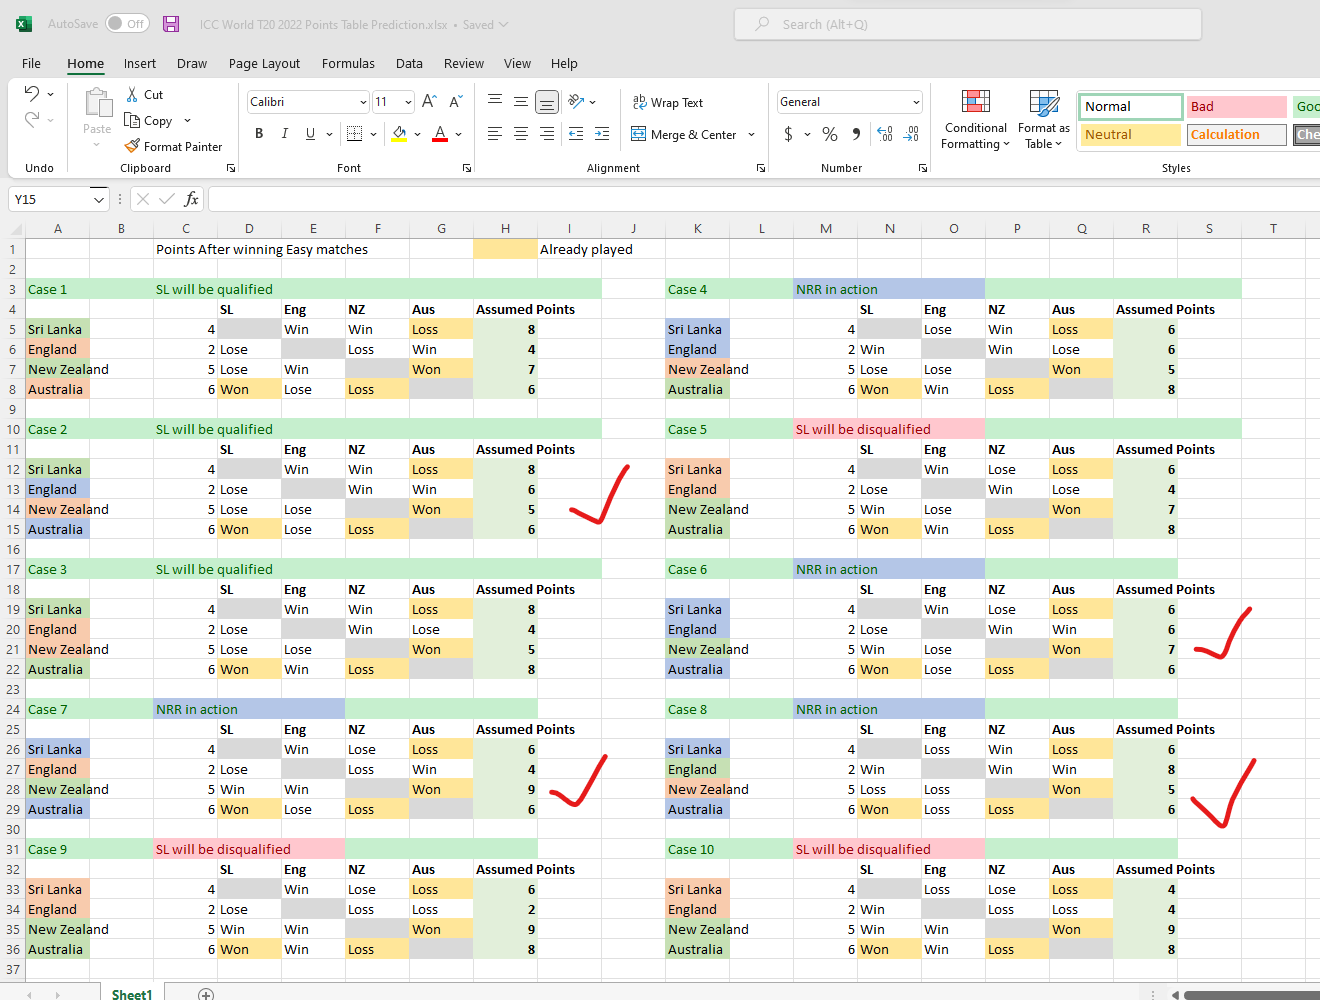Switch to the Insert tab
Viewport: 1320px width, 1000px height.
click(x=140, y=63)
